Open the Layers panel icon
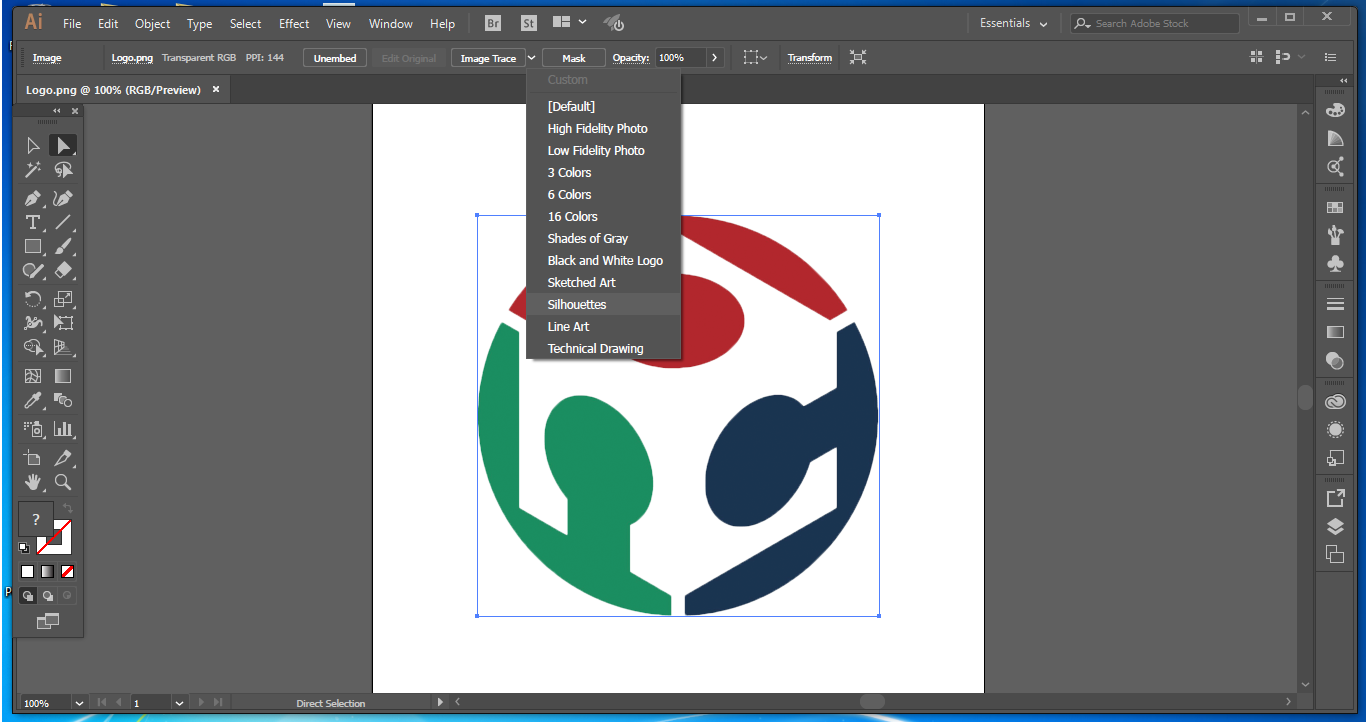This screenshot has width=1366, height=722. (x=1335, y=527)
